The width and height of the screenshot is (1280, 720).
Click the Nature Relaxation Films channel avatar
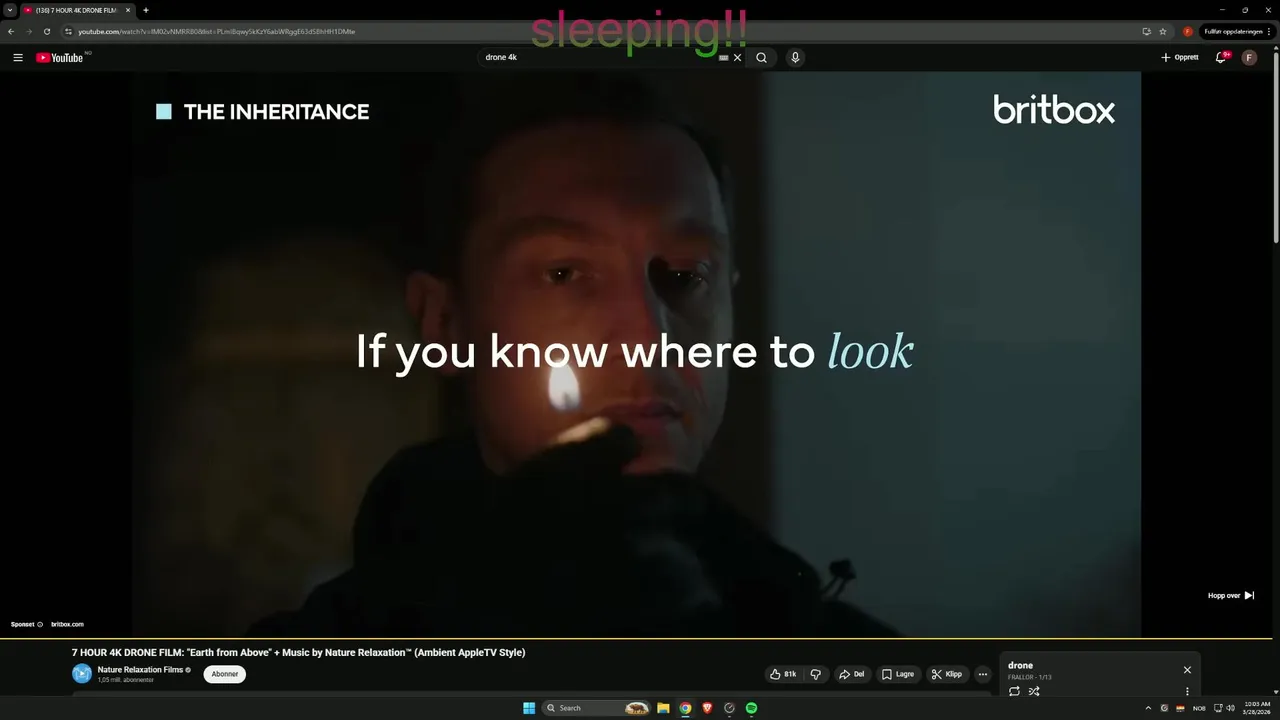click(82, 674)
